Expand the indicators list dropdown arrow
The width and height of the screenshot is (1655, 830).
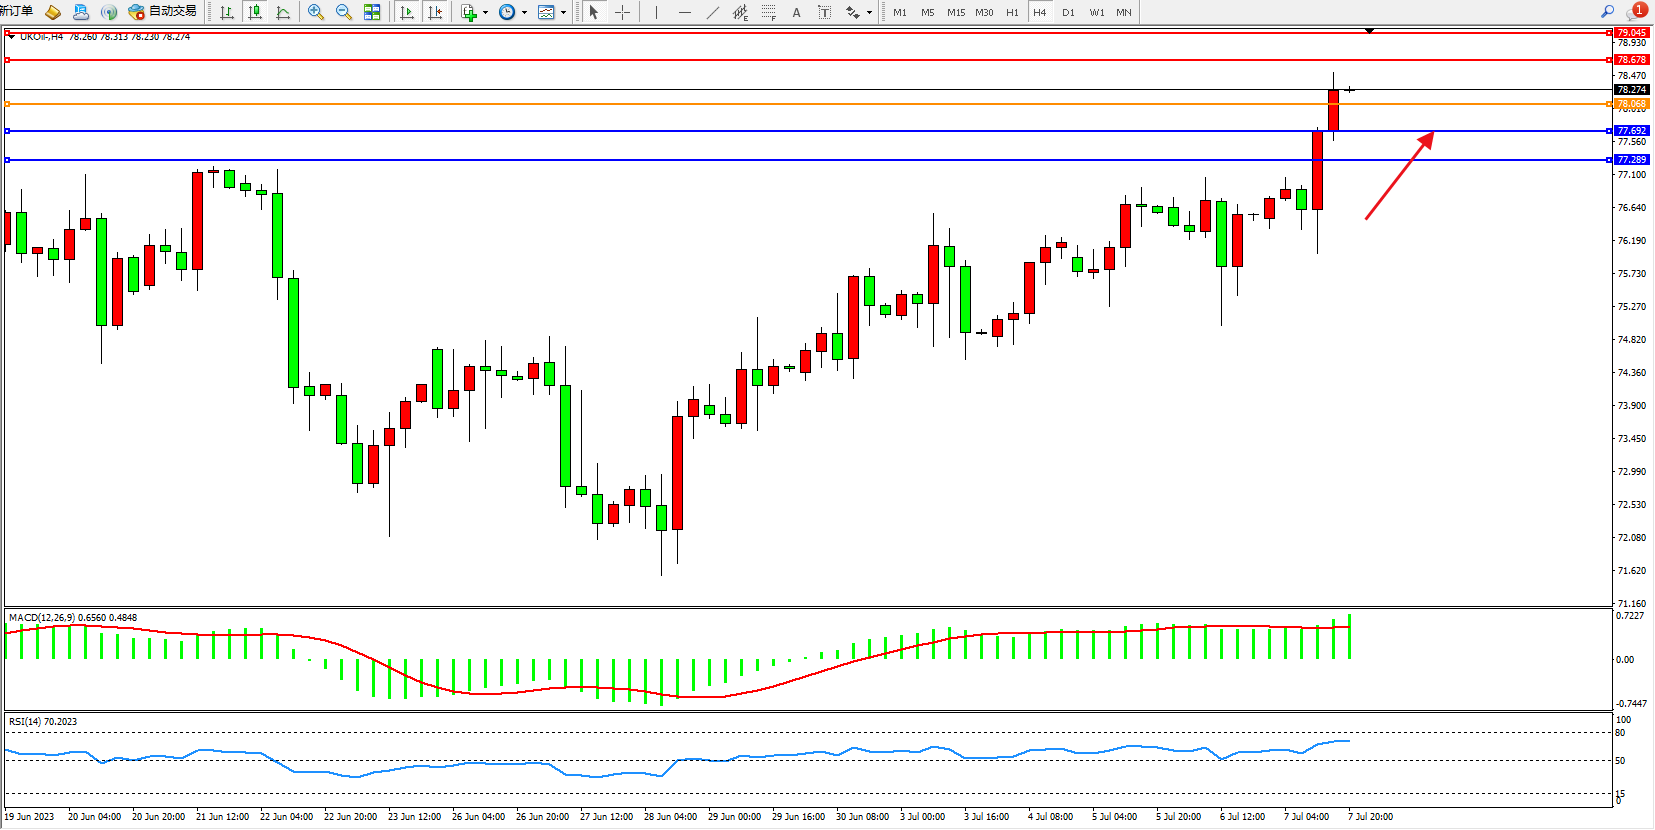click(x=485, y=13)
